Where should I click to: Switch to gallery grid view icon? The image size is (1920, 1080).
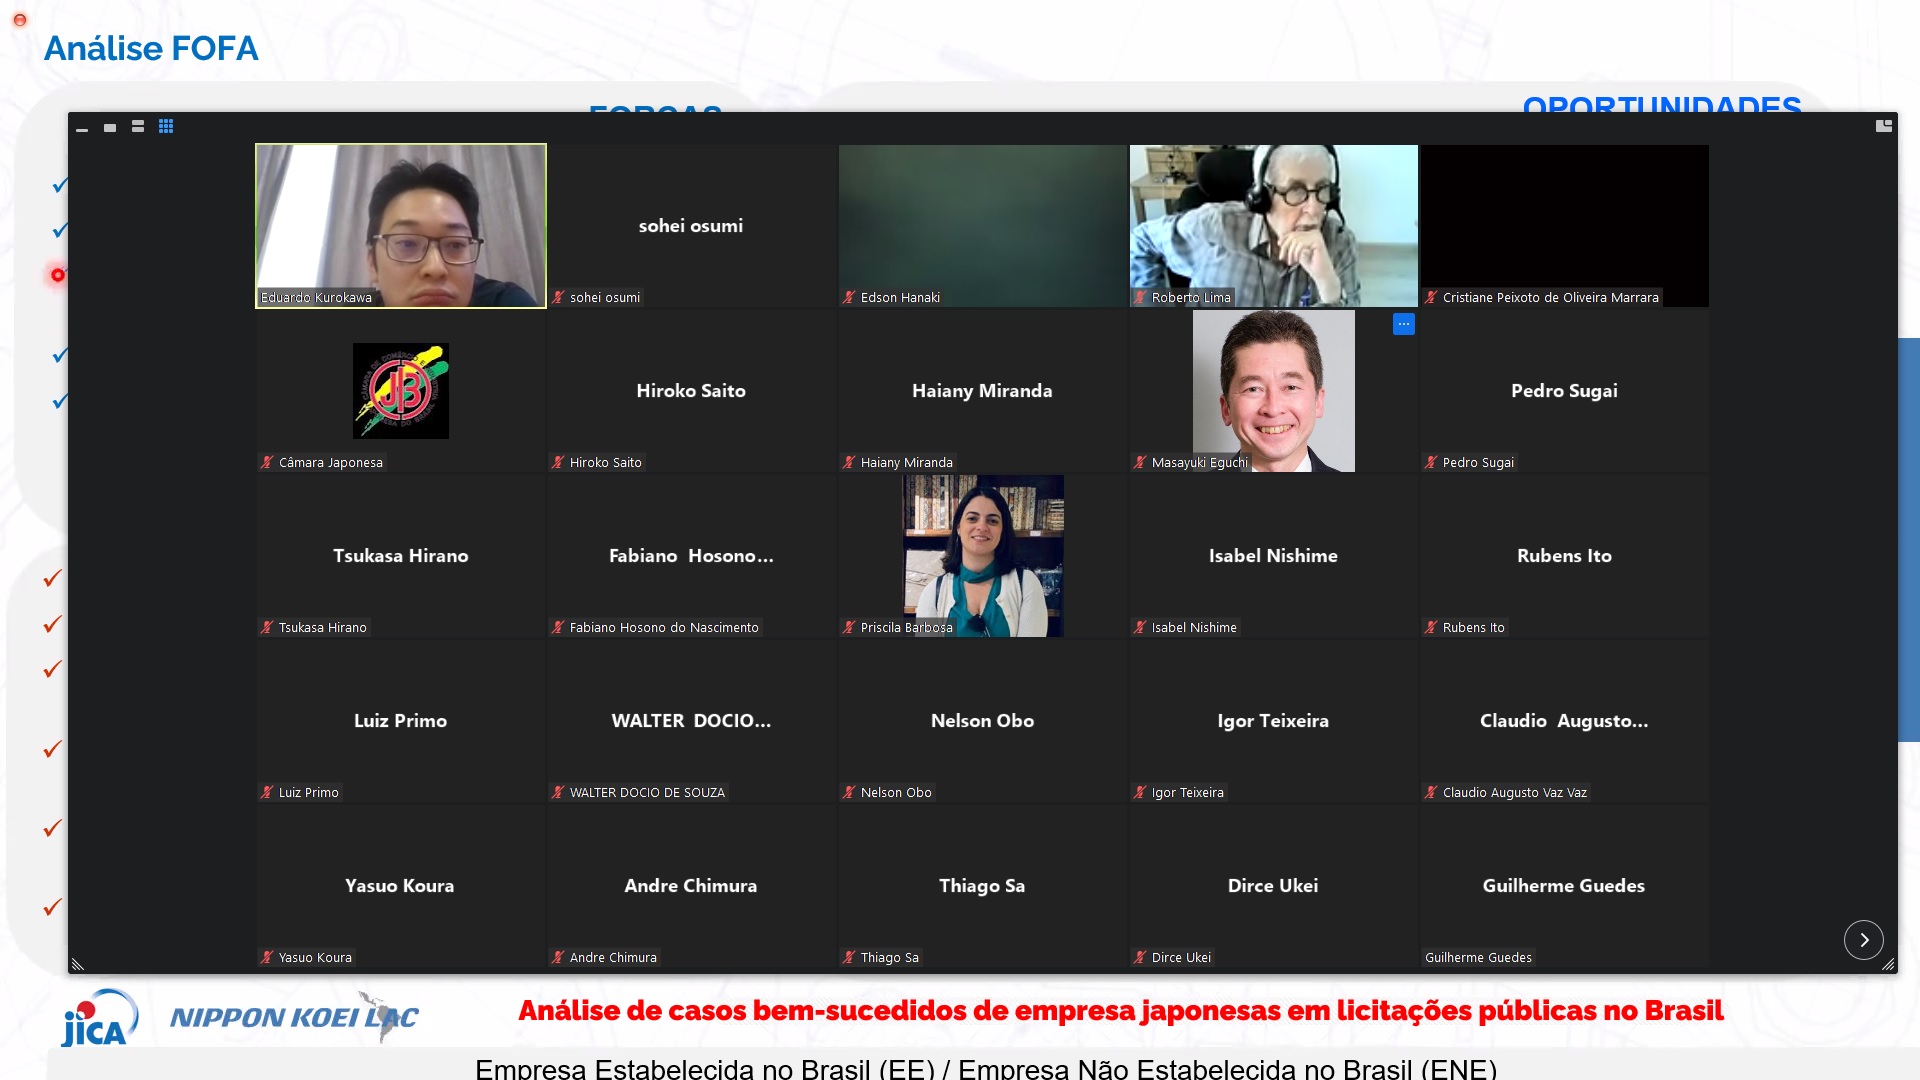[166, 127]
